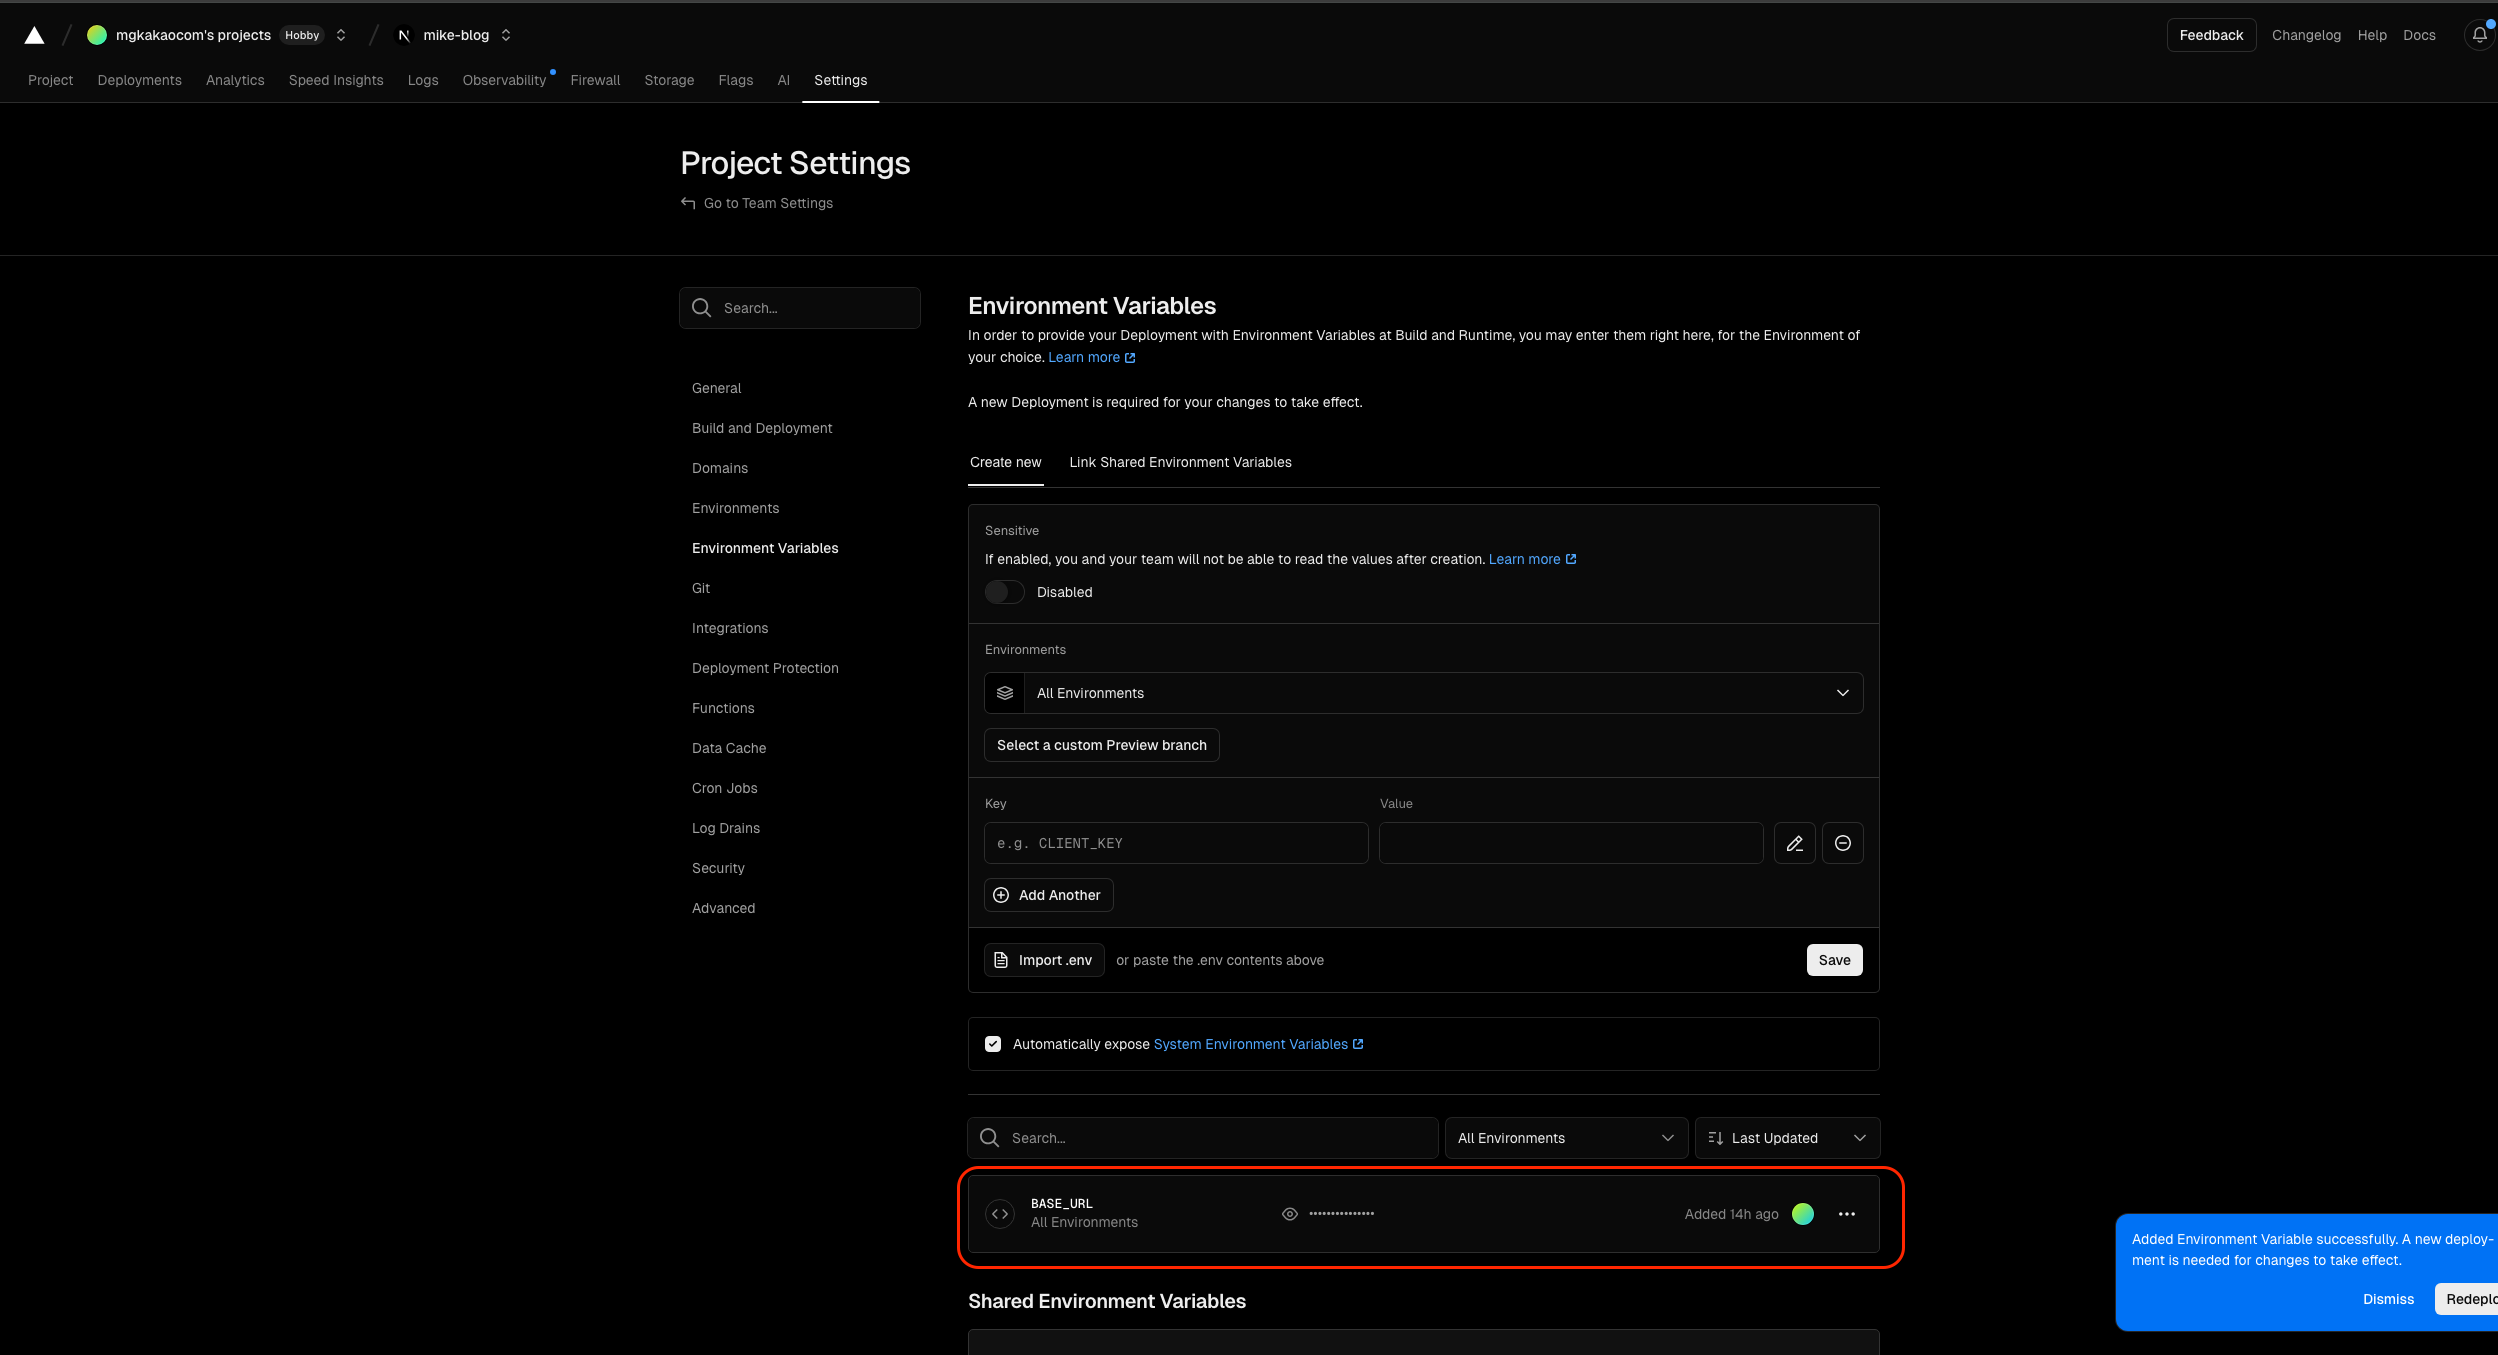
Task: Open Git settings in sidebar
Action: pos(701,588)
